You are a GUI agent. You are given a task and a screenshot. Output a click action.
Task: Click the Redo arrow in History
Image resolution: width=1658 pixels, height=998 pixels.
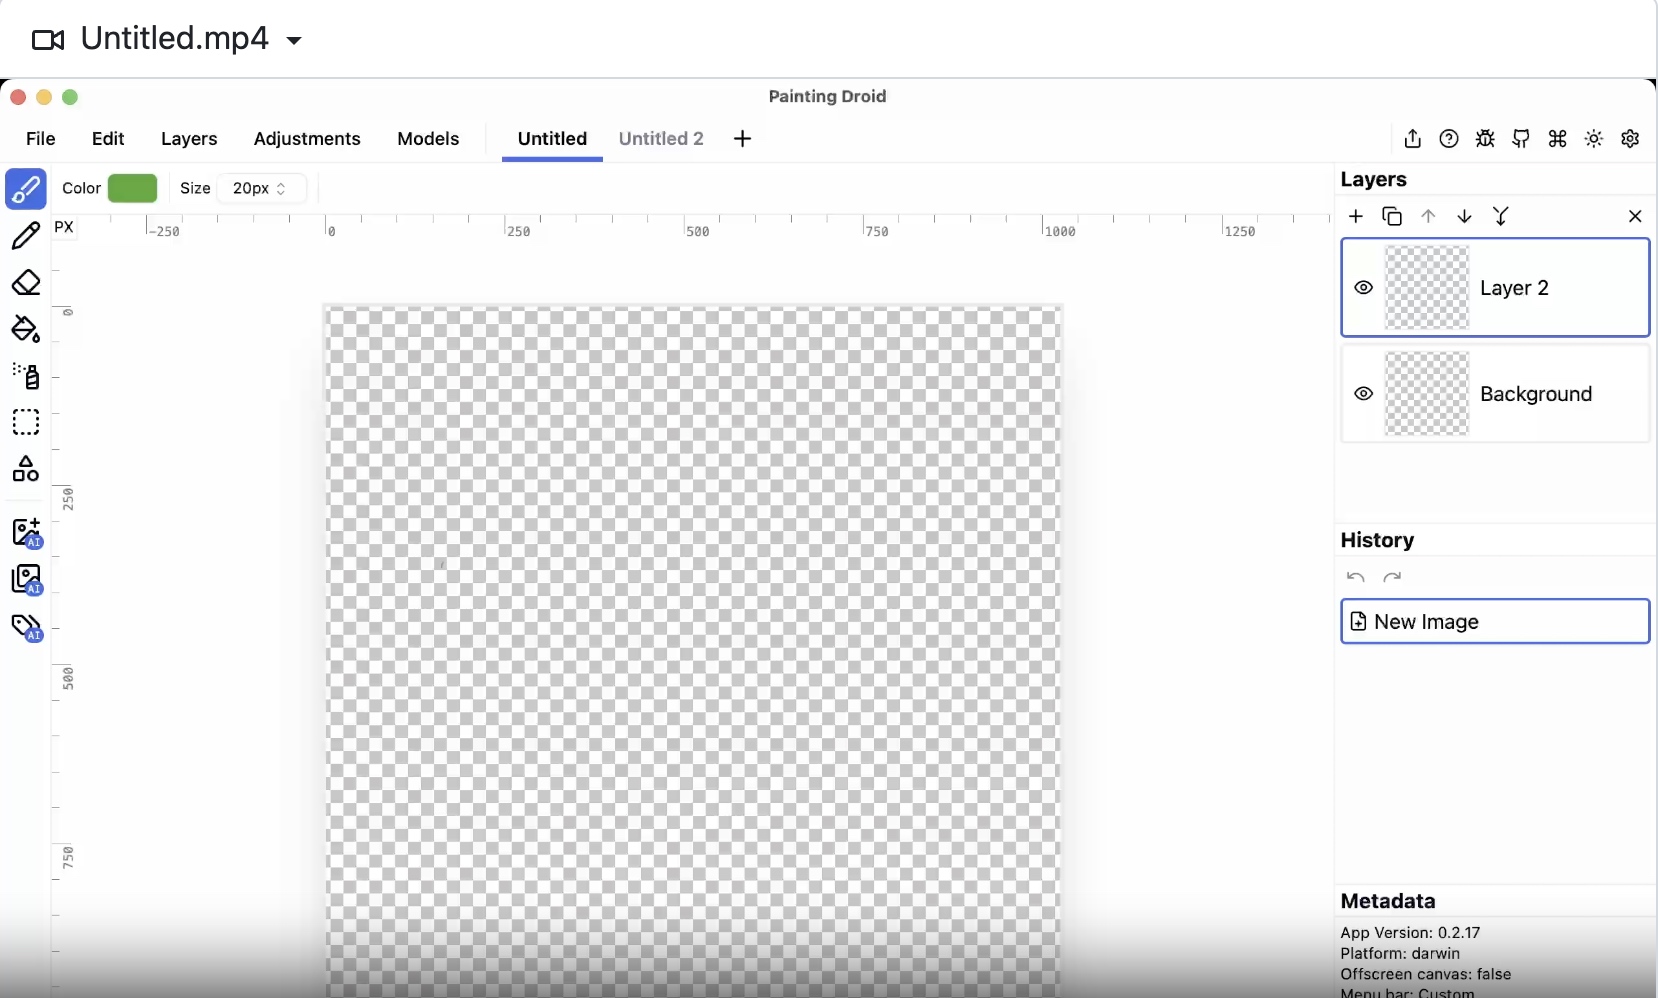1392,577
